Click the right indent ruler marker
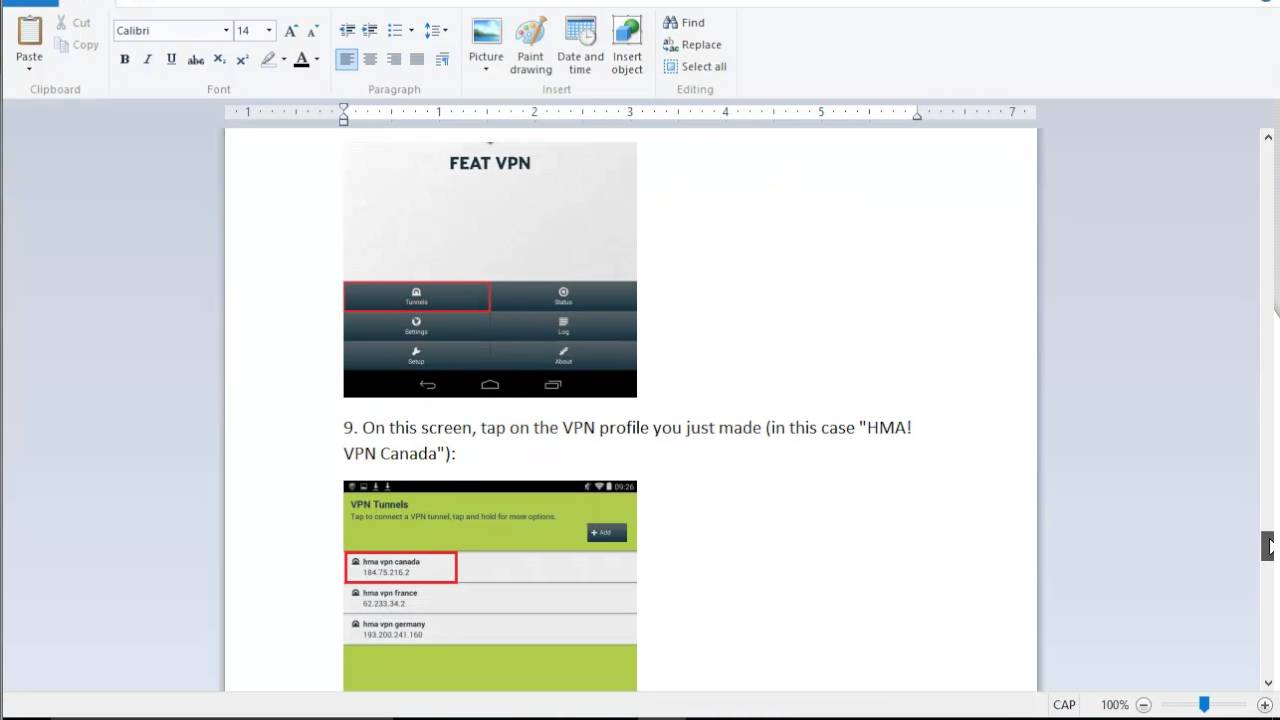This screenshot has width=1280, height=720. pyautogui.click(x=917, y=115)
